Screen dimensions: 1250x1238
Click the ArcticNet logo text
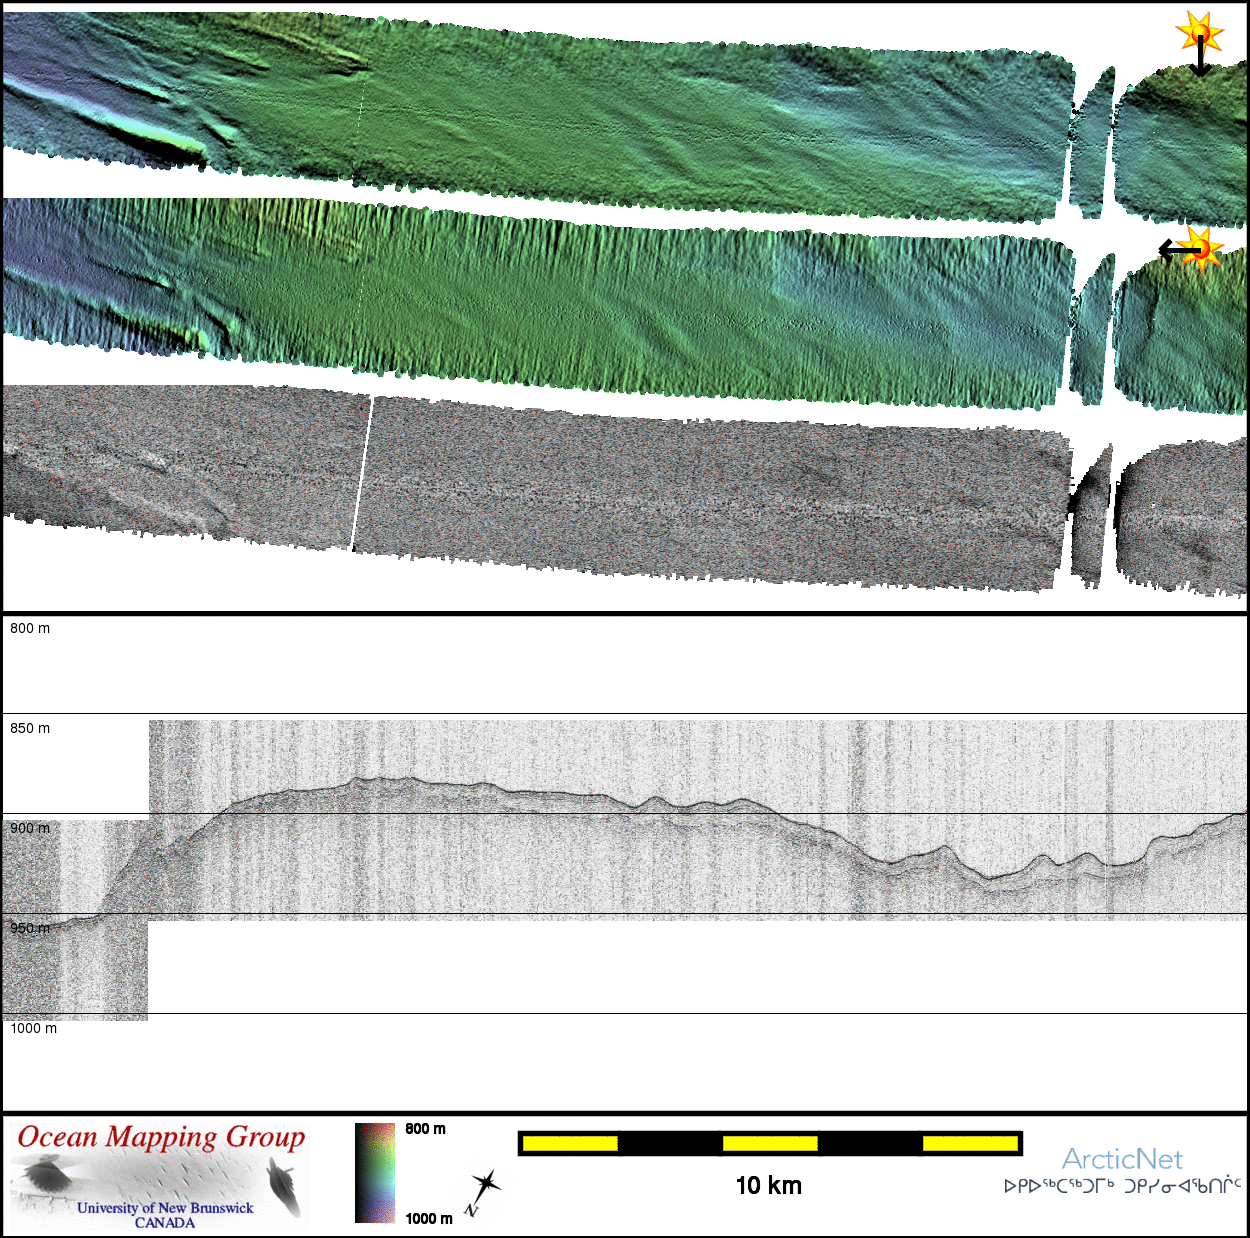tap(1122, 1159)
